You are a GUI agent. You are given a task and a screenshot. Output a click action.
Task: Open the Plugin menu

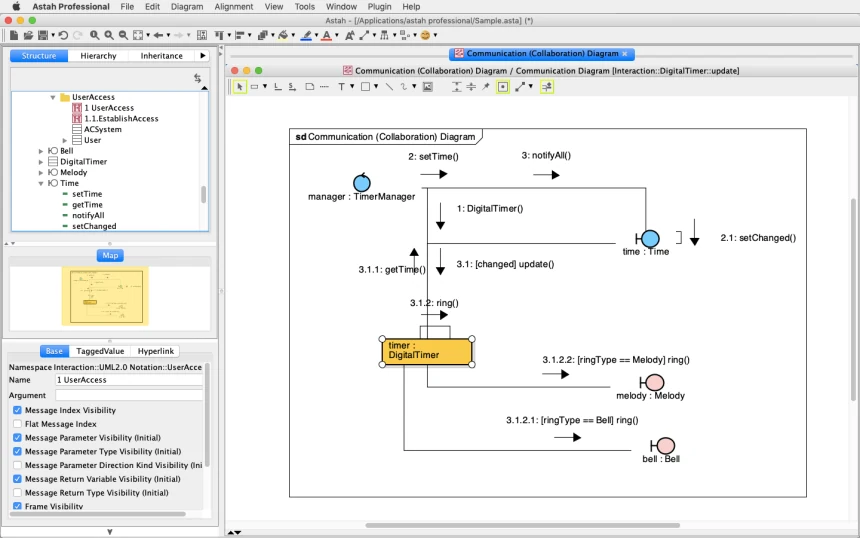click(380, 7)
